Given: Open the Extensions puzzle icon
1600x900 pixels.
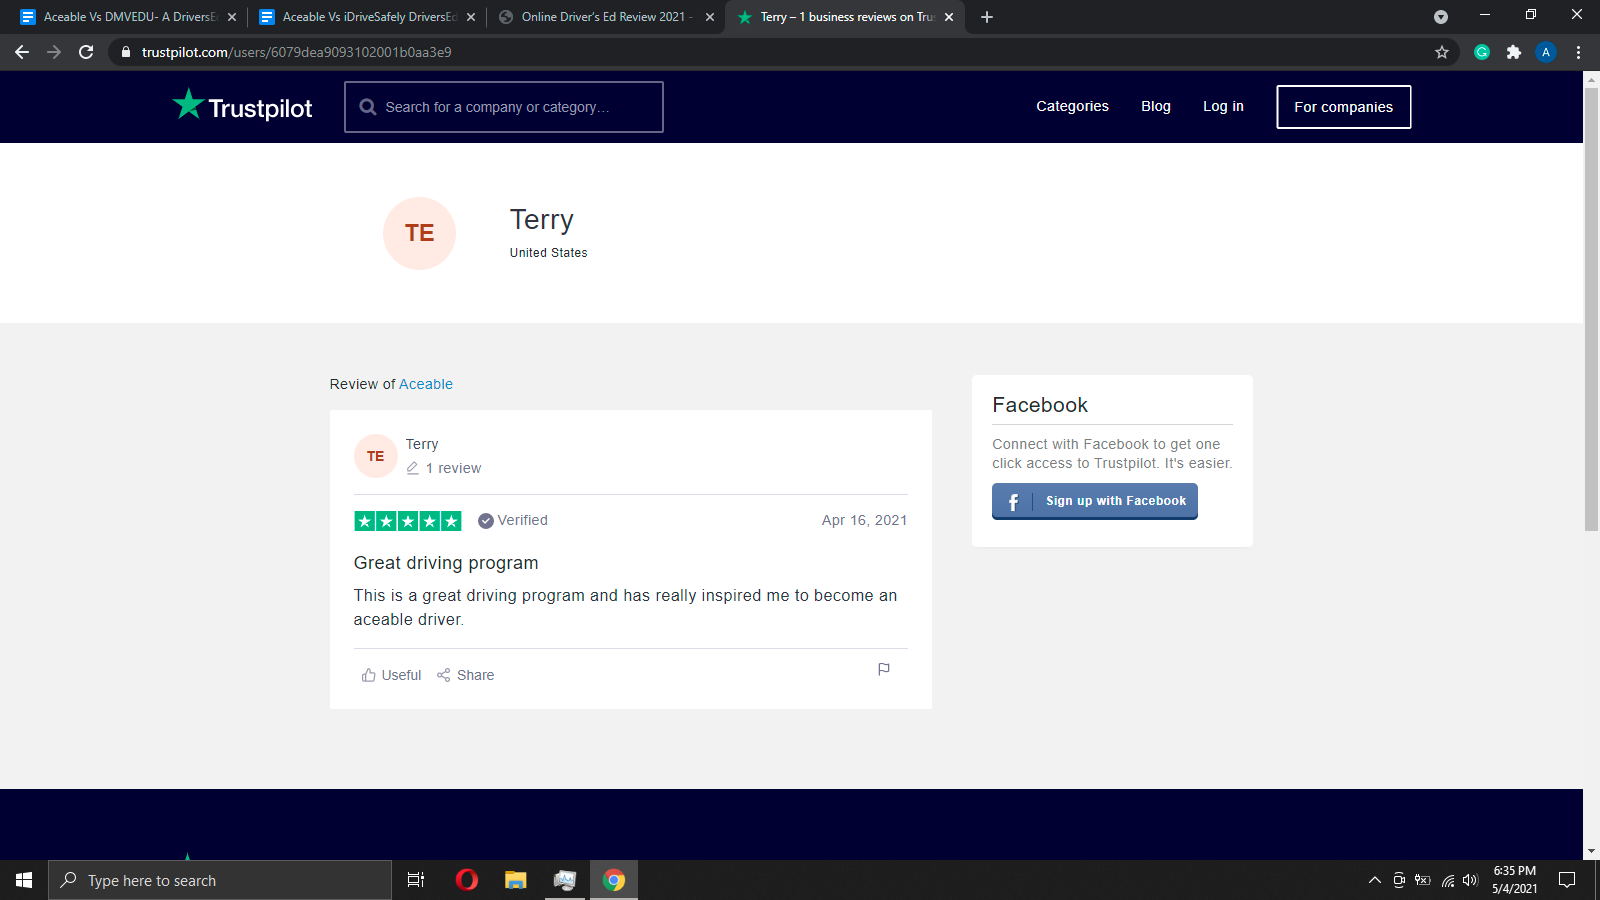Looking at the screenshot, I should click(1514, 52).
